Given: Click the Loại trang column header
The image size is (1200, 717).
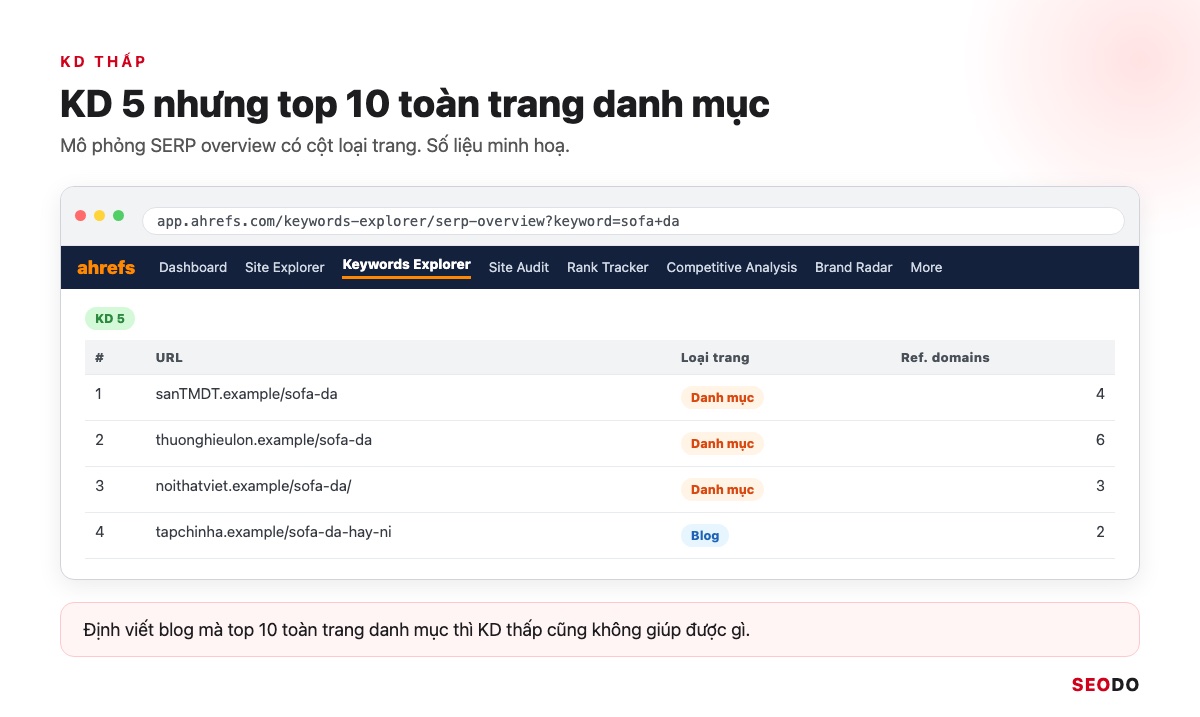Looking at the screenshot, I should point(715,357).
